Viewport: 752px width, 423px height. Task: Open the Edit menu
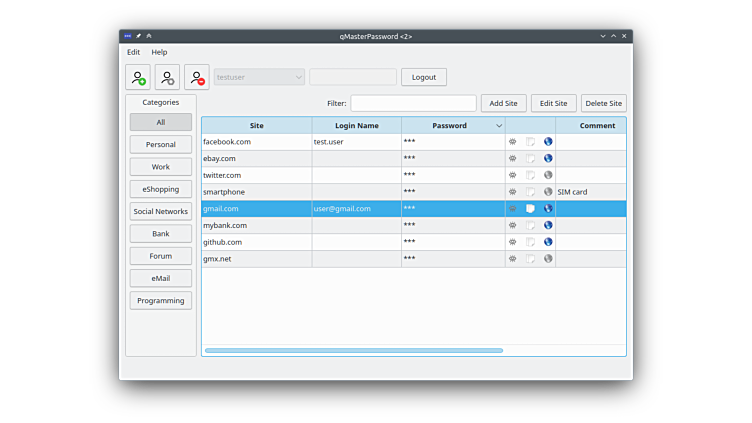(x=133, y=52)
